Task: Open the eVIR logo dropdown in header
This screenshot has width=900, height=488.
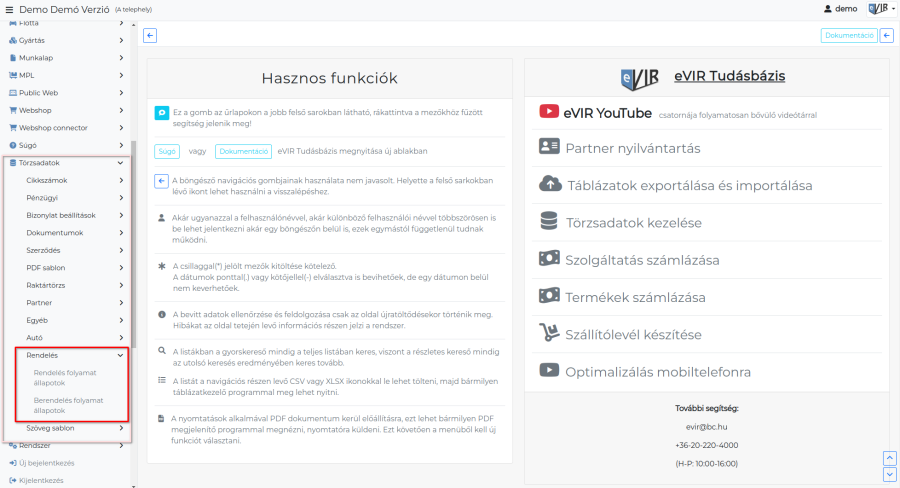Action: click(x=881, y=9)
